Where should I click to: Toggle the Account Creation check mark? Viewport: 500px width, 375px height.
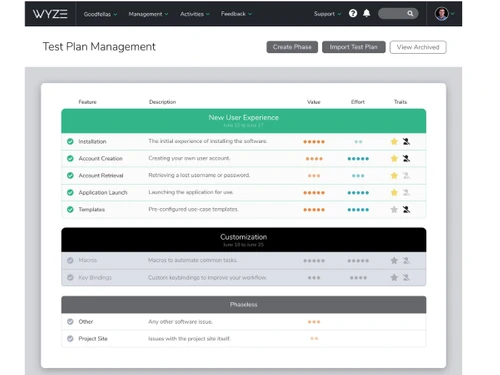point(70,158)
